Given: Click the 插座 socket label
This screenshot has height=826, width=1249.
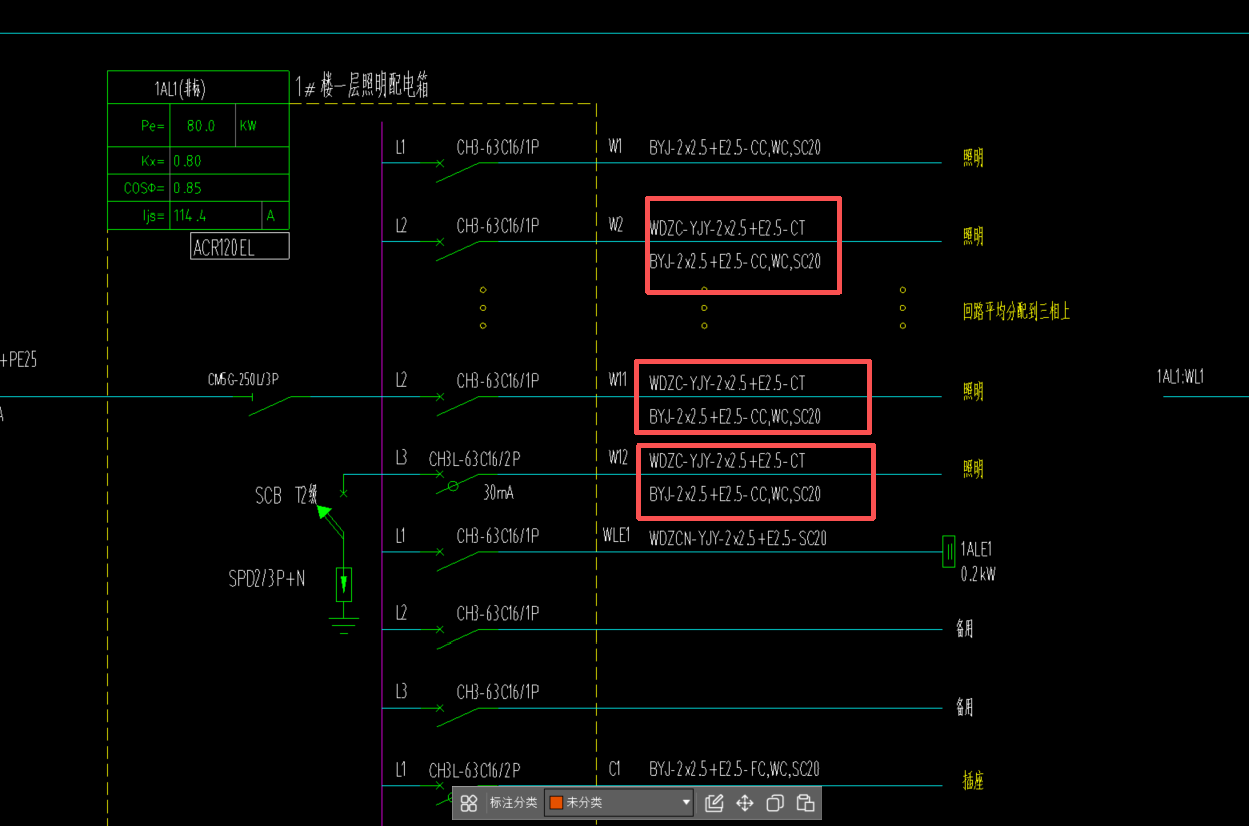Looking at the screenshot, I should point(973,782).
